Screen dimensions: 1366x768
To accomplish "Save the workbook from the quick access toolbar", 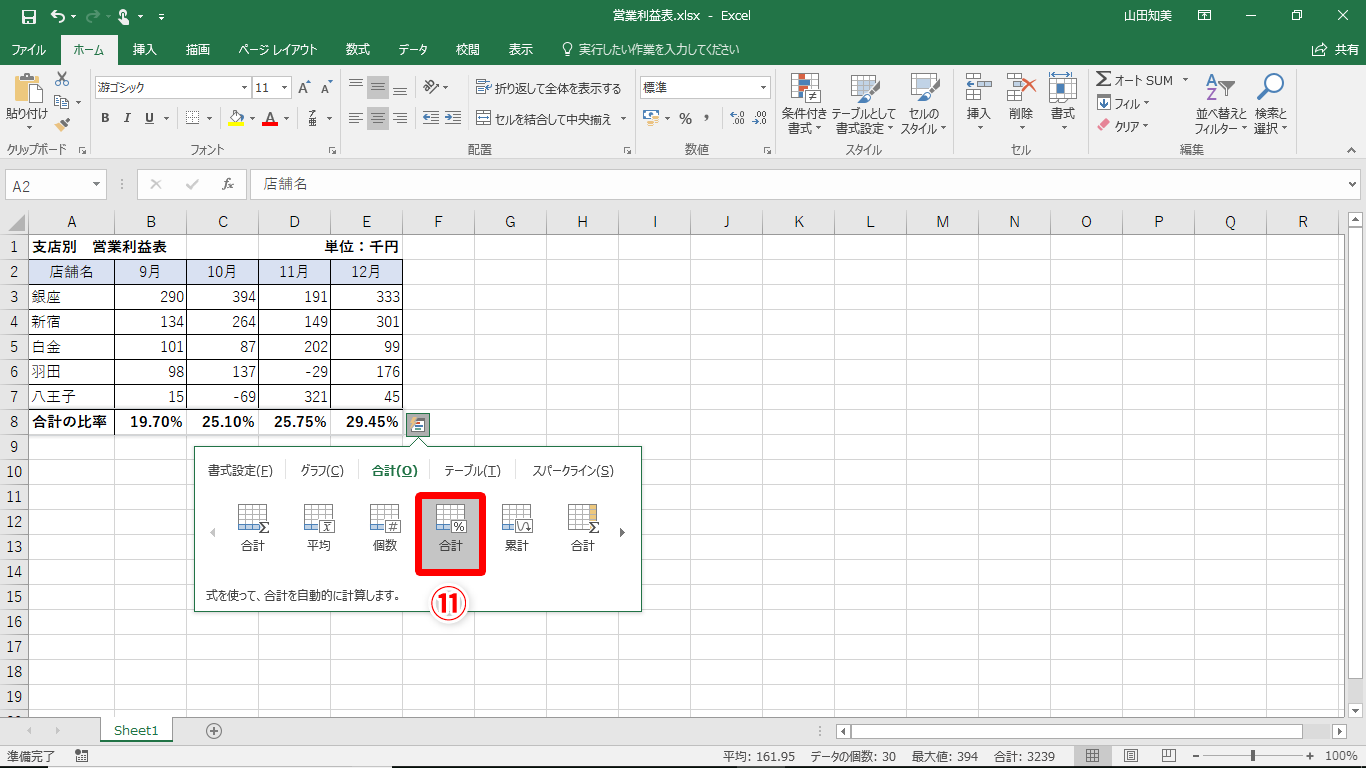I will [28, 16].
